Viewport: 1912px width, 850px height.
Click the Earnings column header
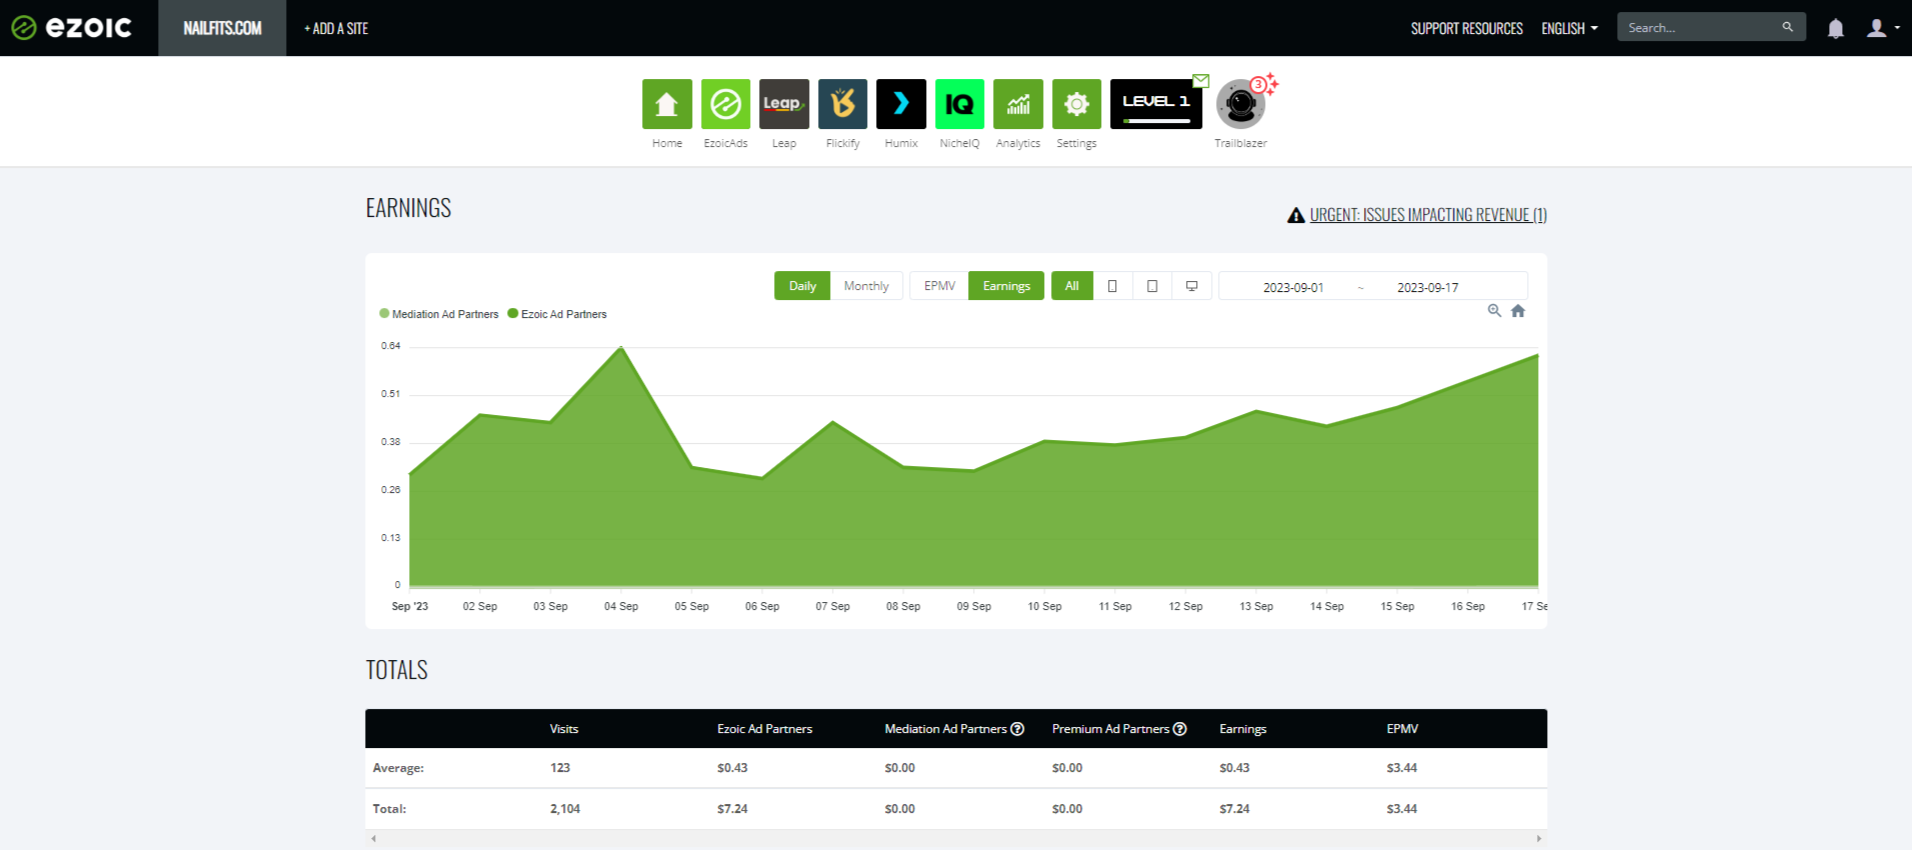click(x=1243, y=729)
